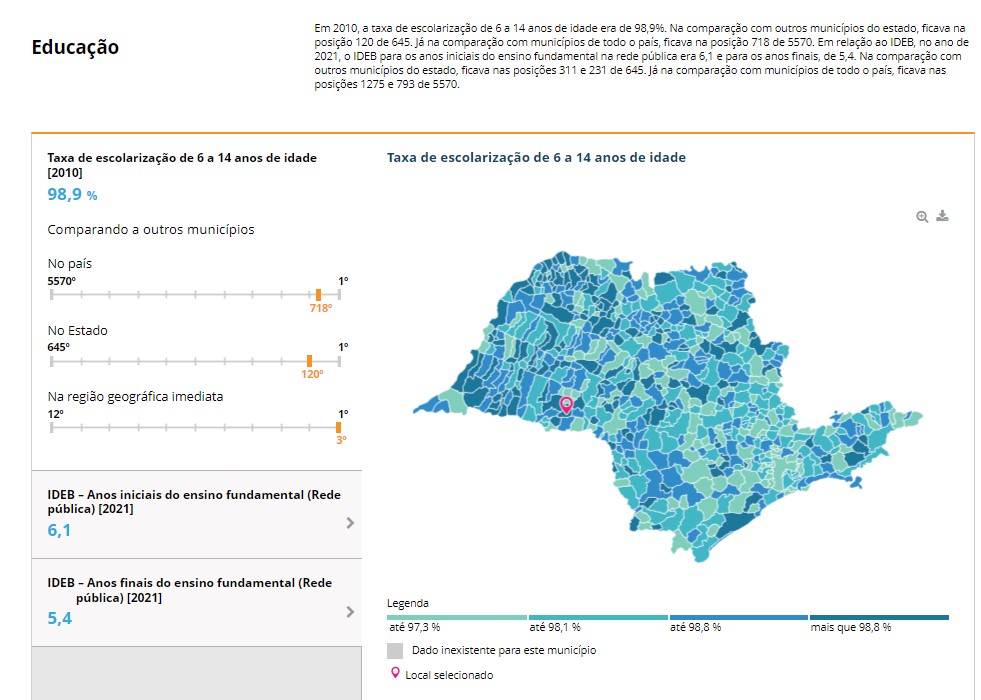Click the gray 'Dado inexistente' legend swatch
Screen dimensions: 981x700
(395, 651)
